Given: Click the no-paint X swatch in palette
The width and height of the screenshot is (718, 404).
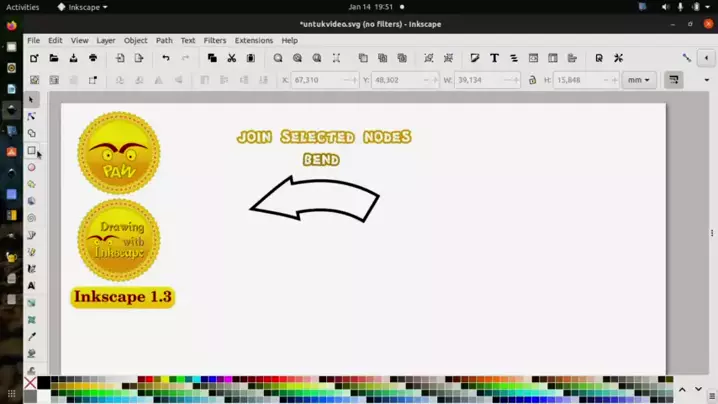Looking at the screenshot, I should pyautogui.click(x=30, y=383).
